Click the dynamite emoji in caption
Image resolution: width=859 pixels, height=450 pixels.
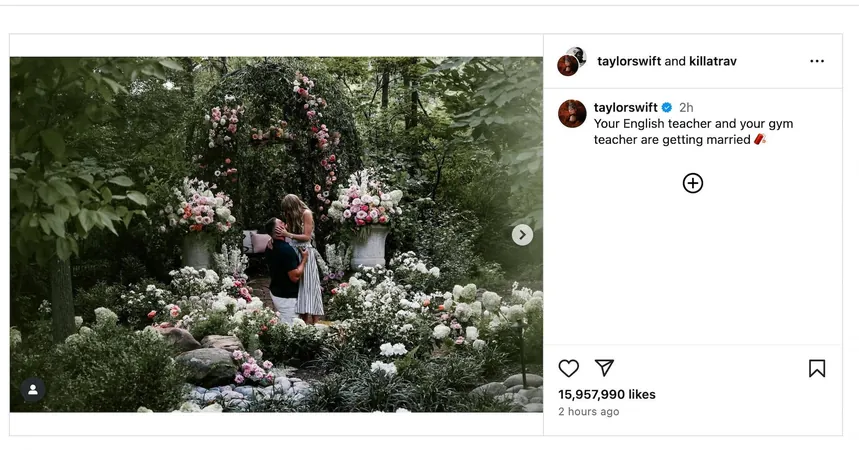coord(760,139)
